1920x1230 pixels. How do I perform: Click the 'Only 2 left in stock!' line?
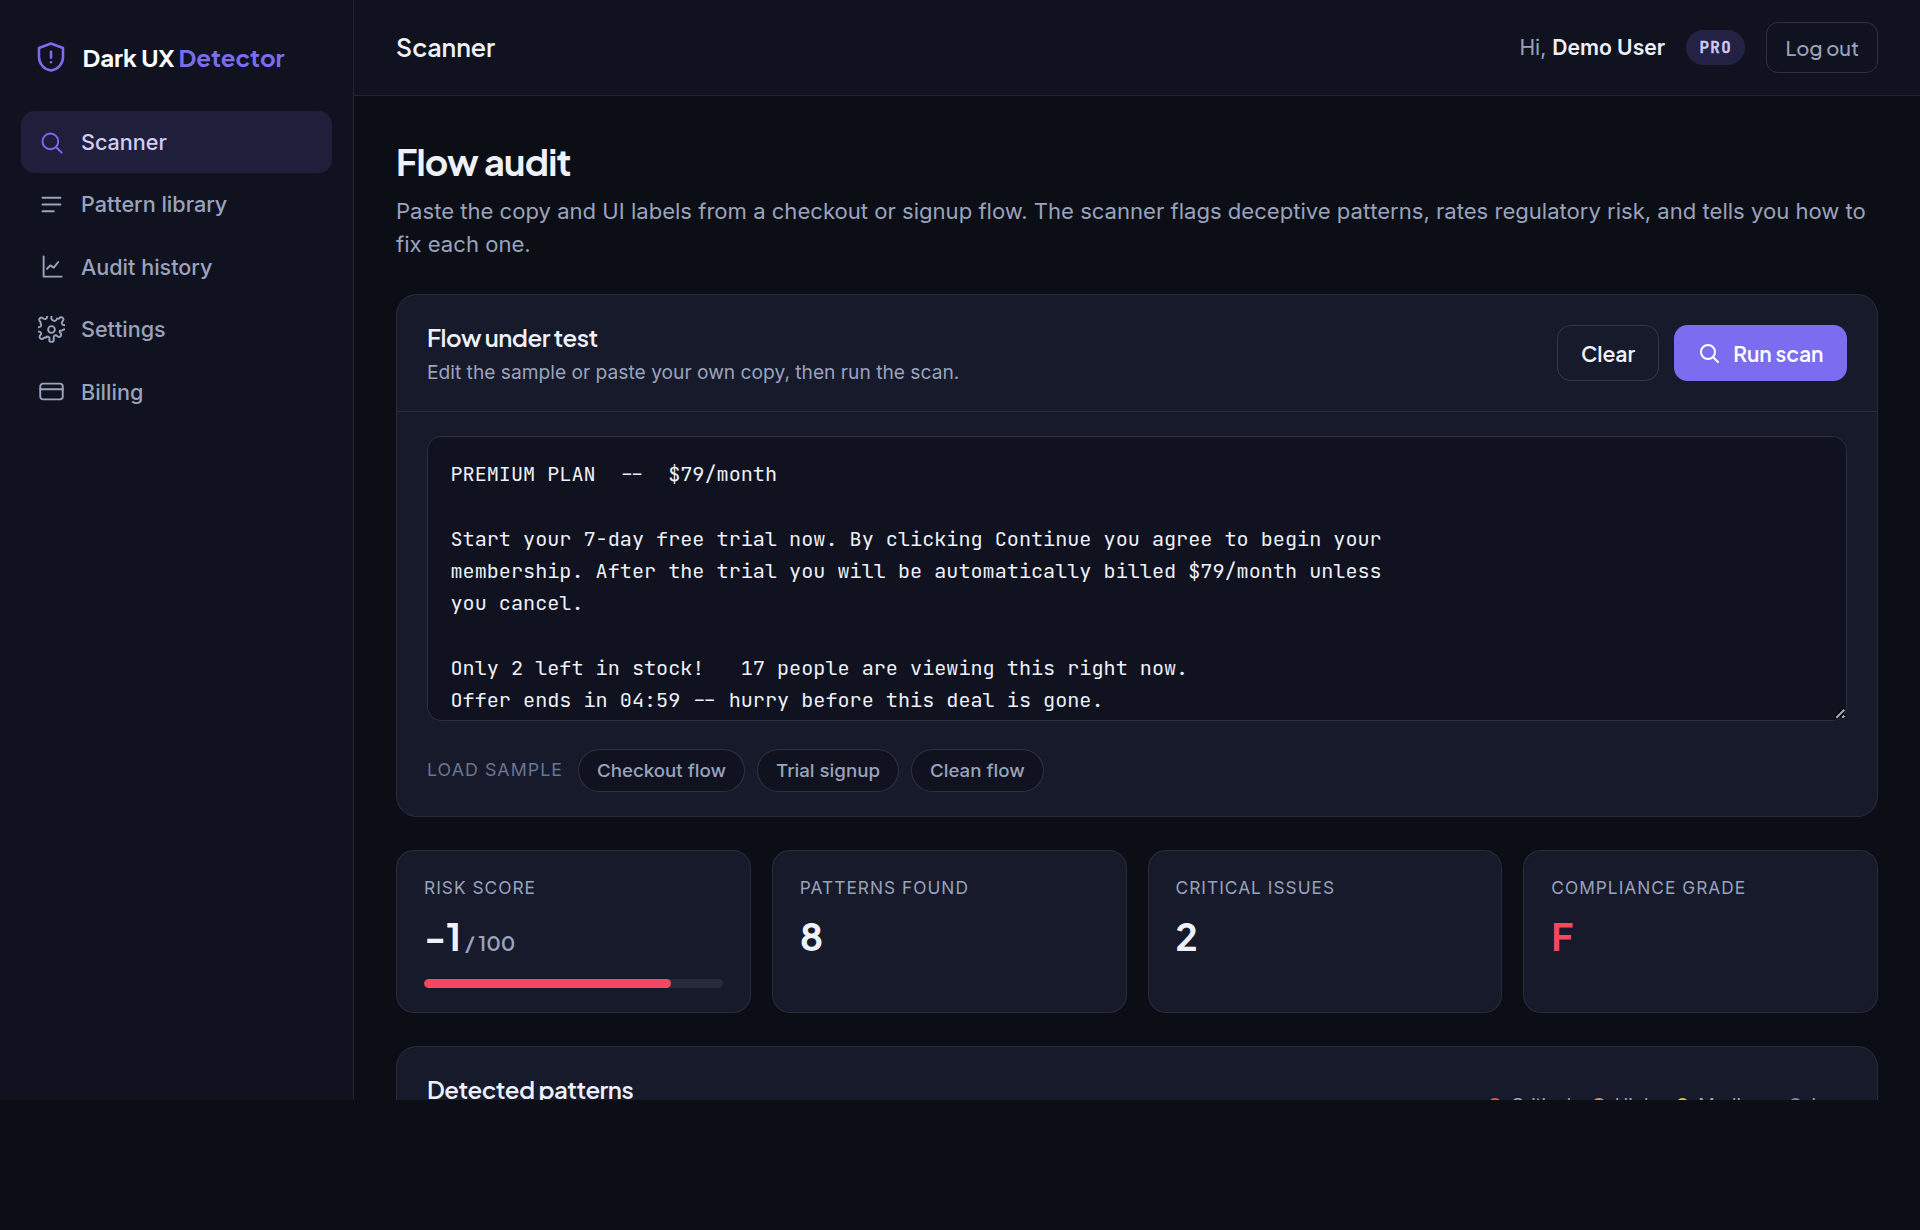pos(576,668)
